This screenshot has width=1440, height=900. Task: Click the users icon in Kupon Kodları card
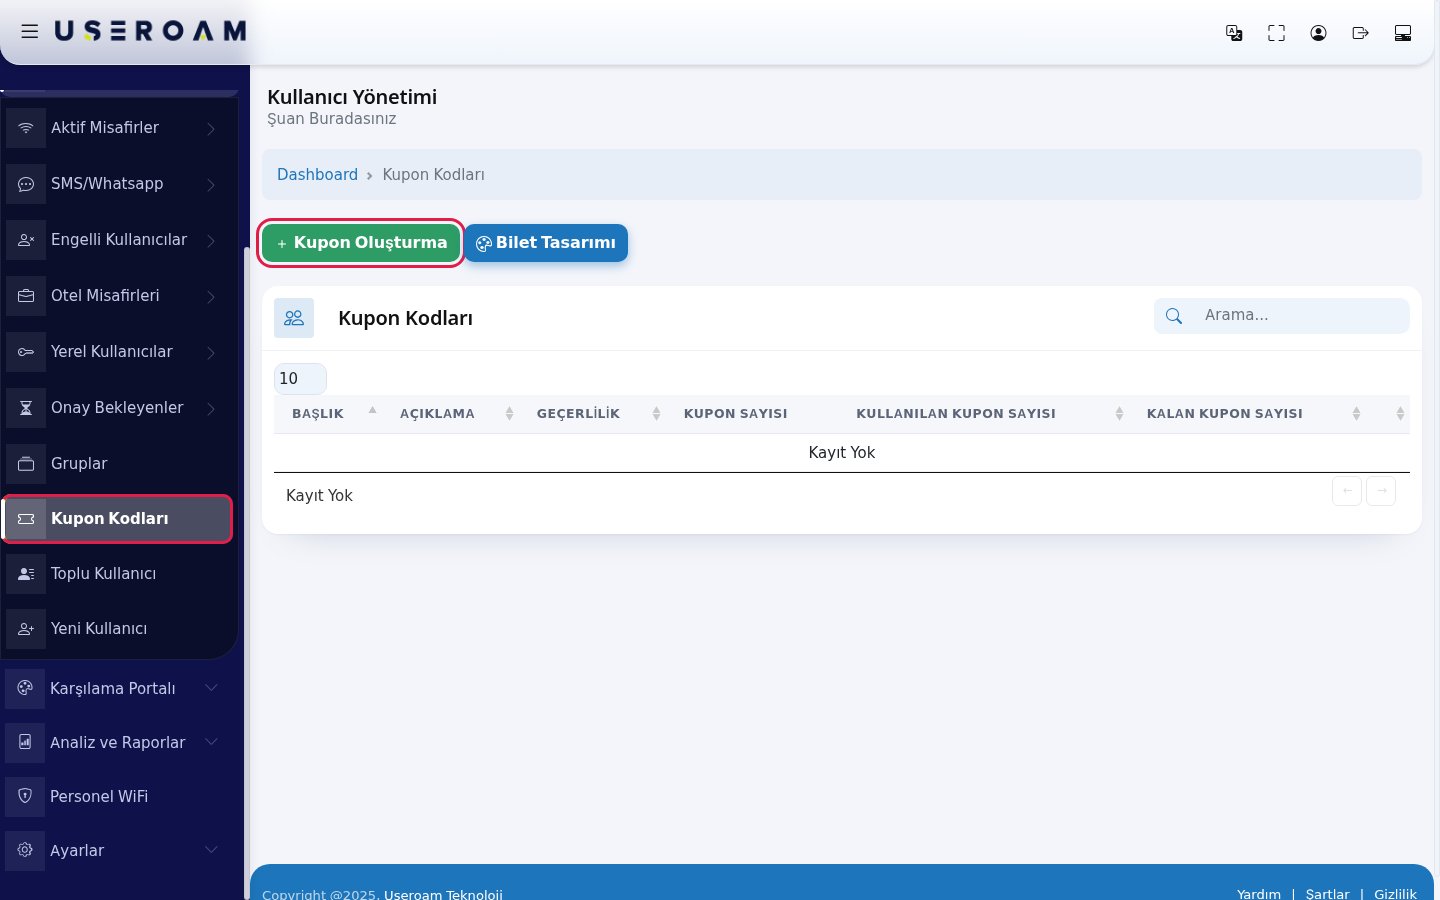click(x=294, y=318)
